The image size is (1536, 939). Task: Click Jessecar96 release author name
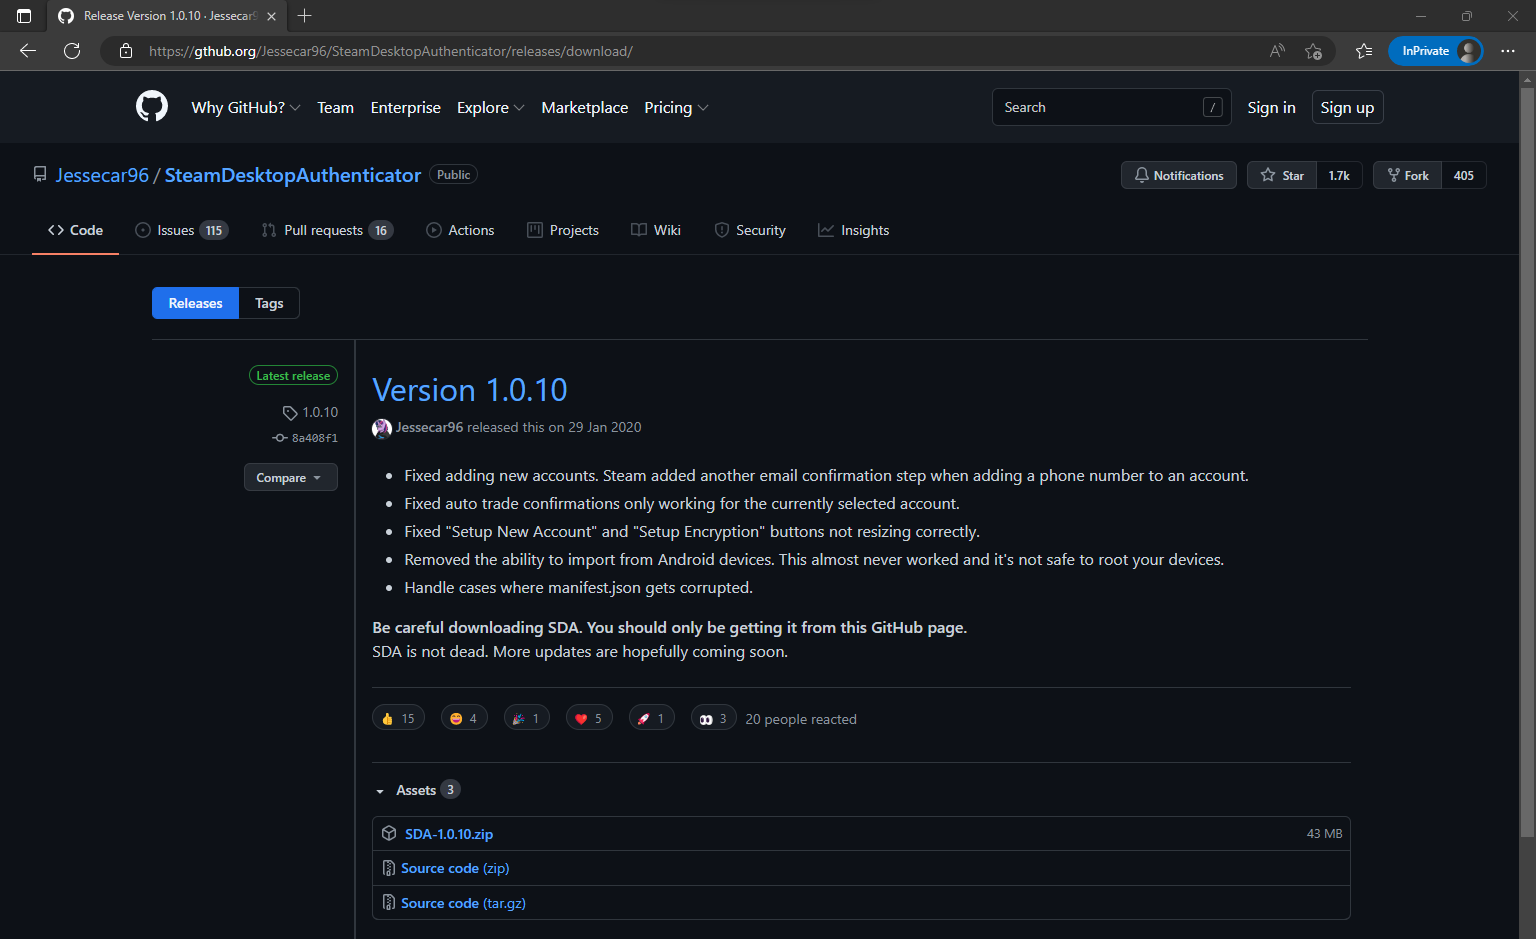pos(429,427)
